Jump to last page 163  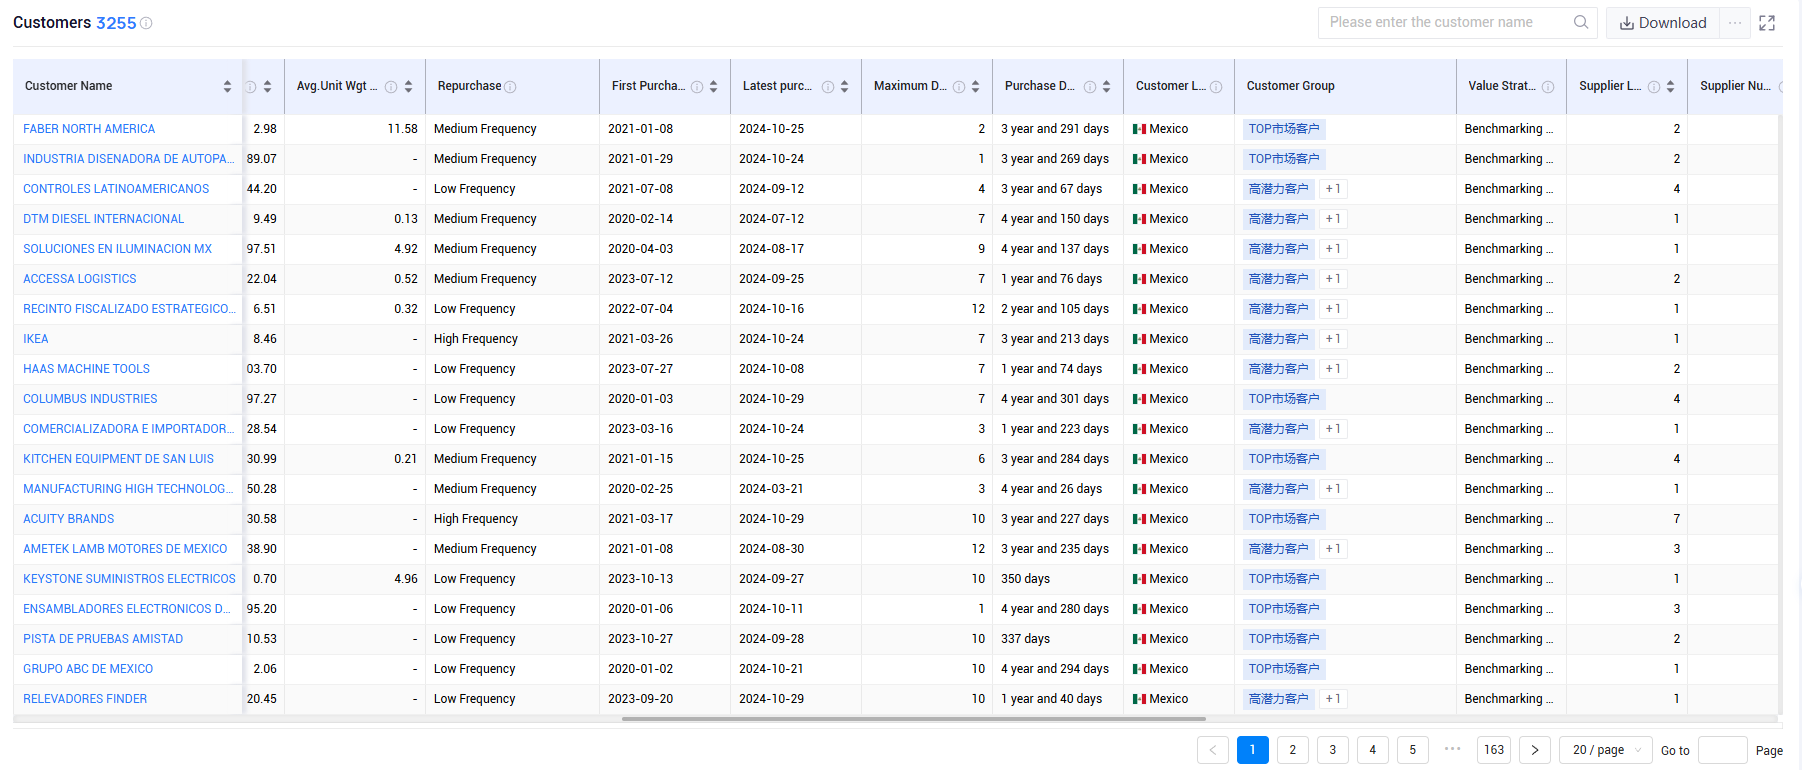1494,750
